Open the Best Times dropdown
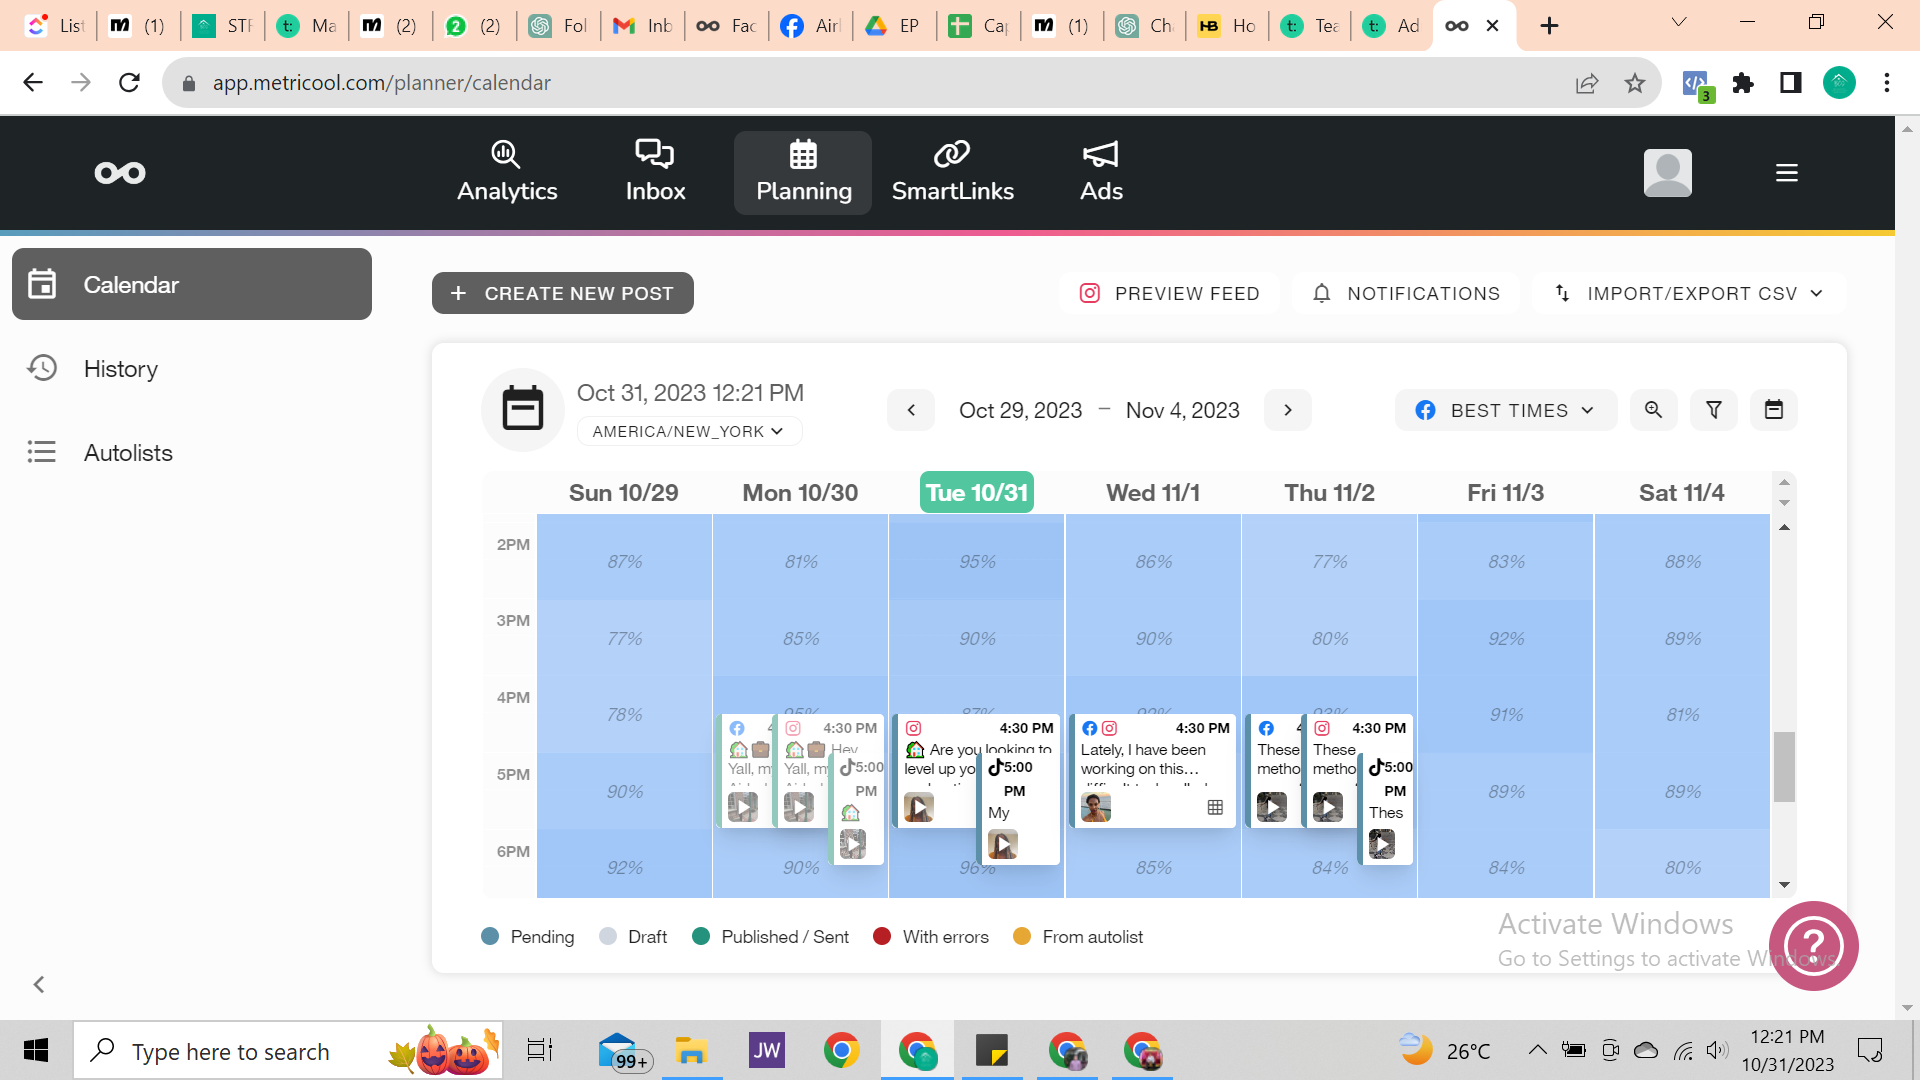Viewport: 1920px width, 1080px height. 1505,410
